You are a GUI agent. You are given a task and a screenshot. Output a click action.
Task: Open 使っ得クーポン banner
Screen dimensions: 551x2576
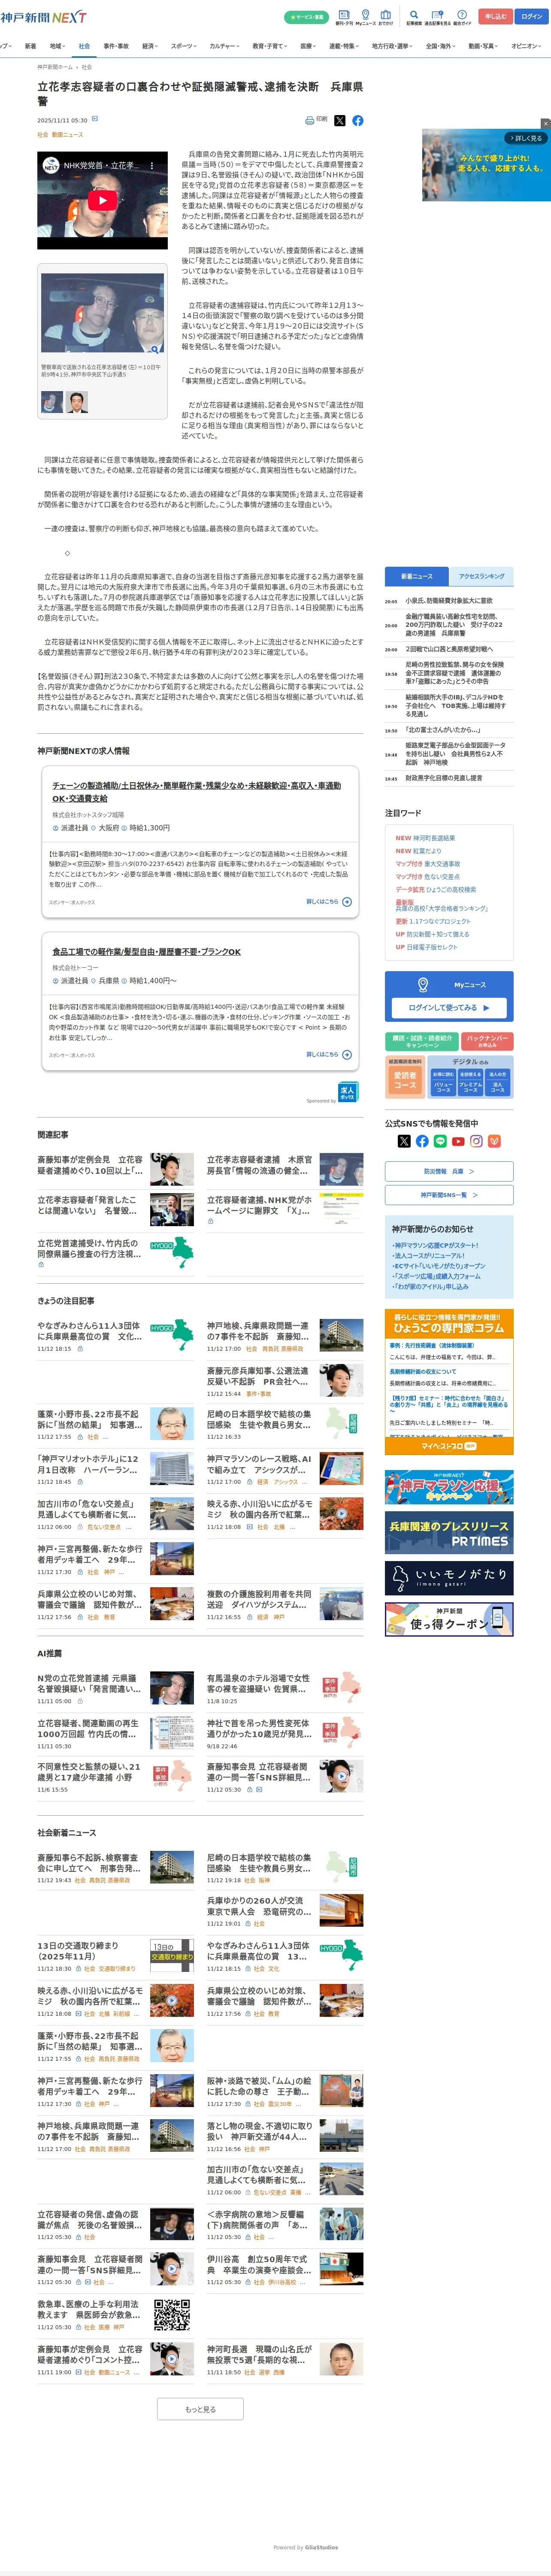coord(449,1620)
